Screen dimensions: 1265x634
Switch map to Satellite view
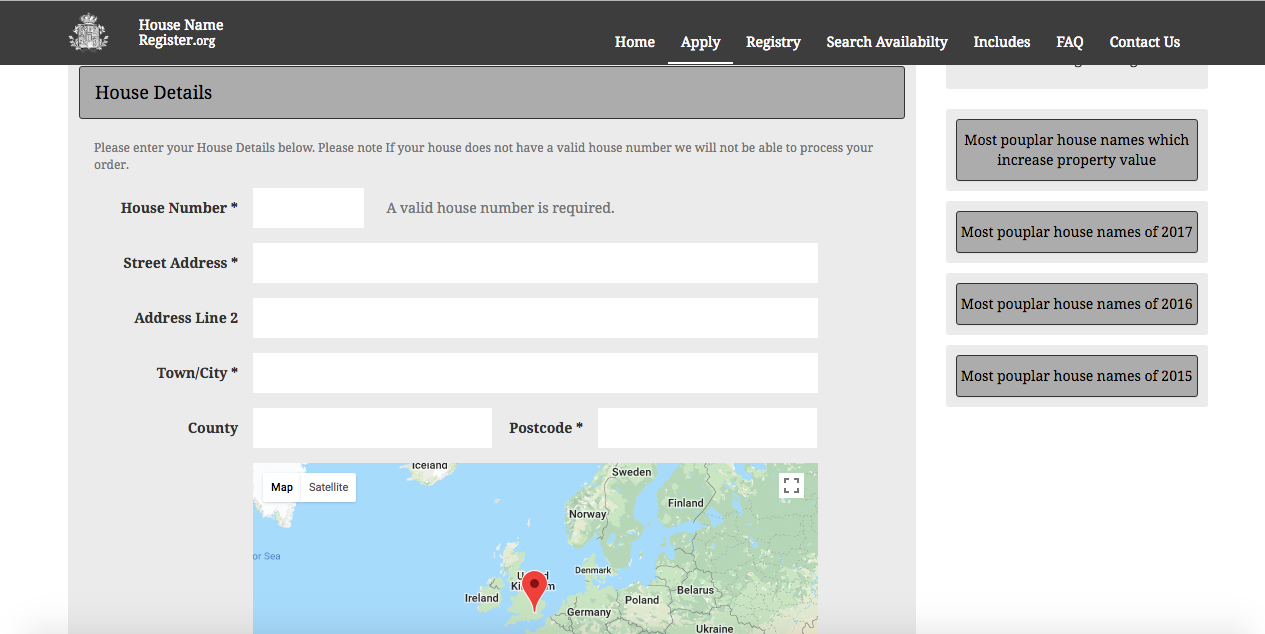pyautogui.click(x=328, y=487)
